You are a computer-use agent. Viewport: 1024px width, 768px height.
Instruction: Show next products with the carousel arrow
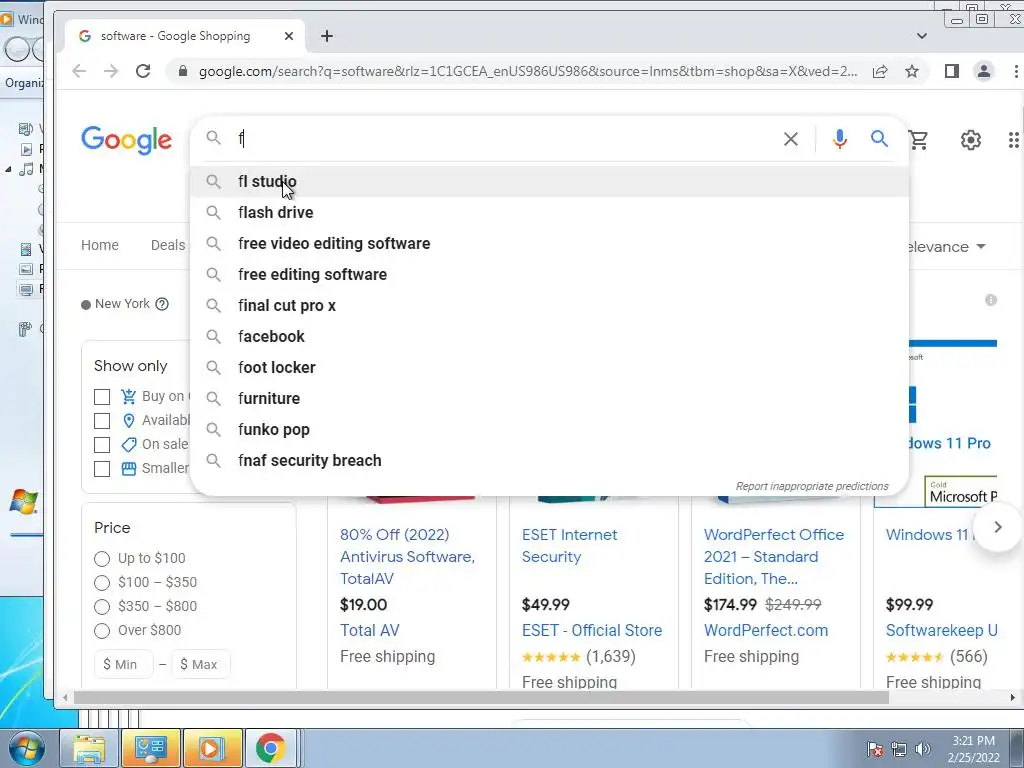pos(997,527)
